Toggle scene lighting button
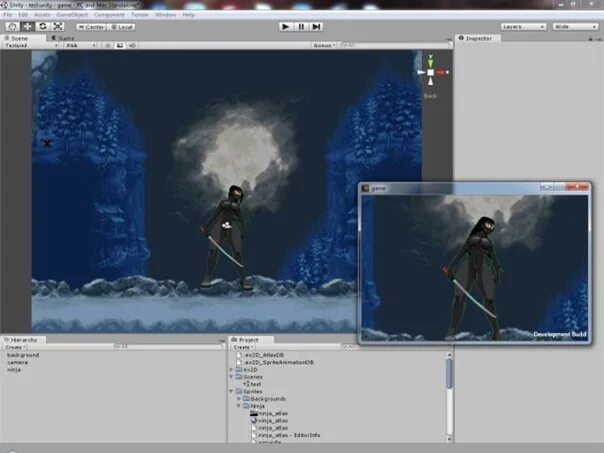 (107, 45)
